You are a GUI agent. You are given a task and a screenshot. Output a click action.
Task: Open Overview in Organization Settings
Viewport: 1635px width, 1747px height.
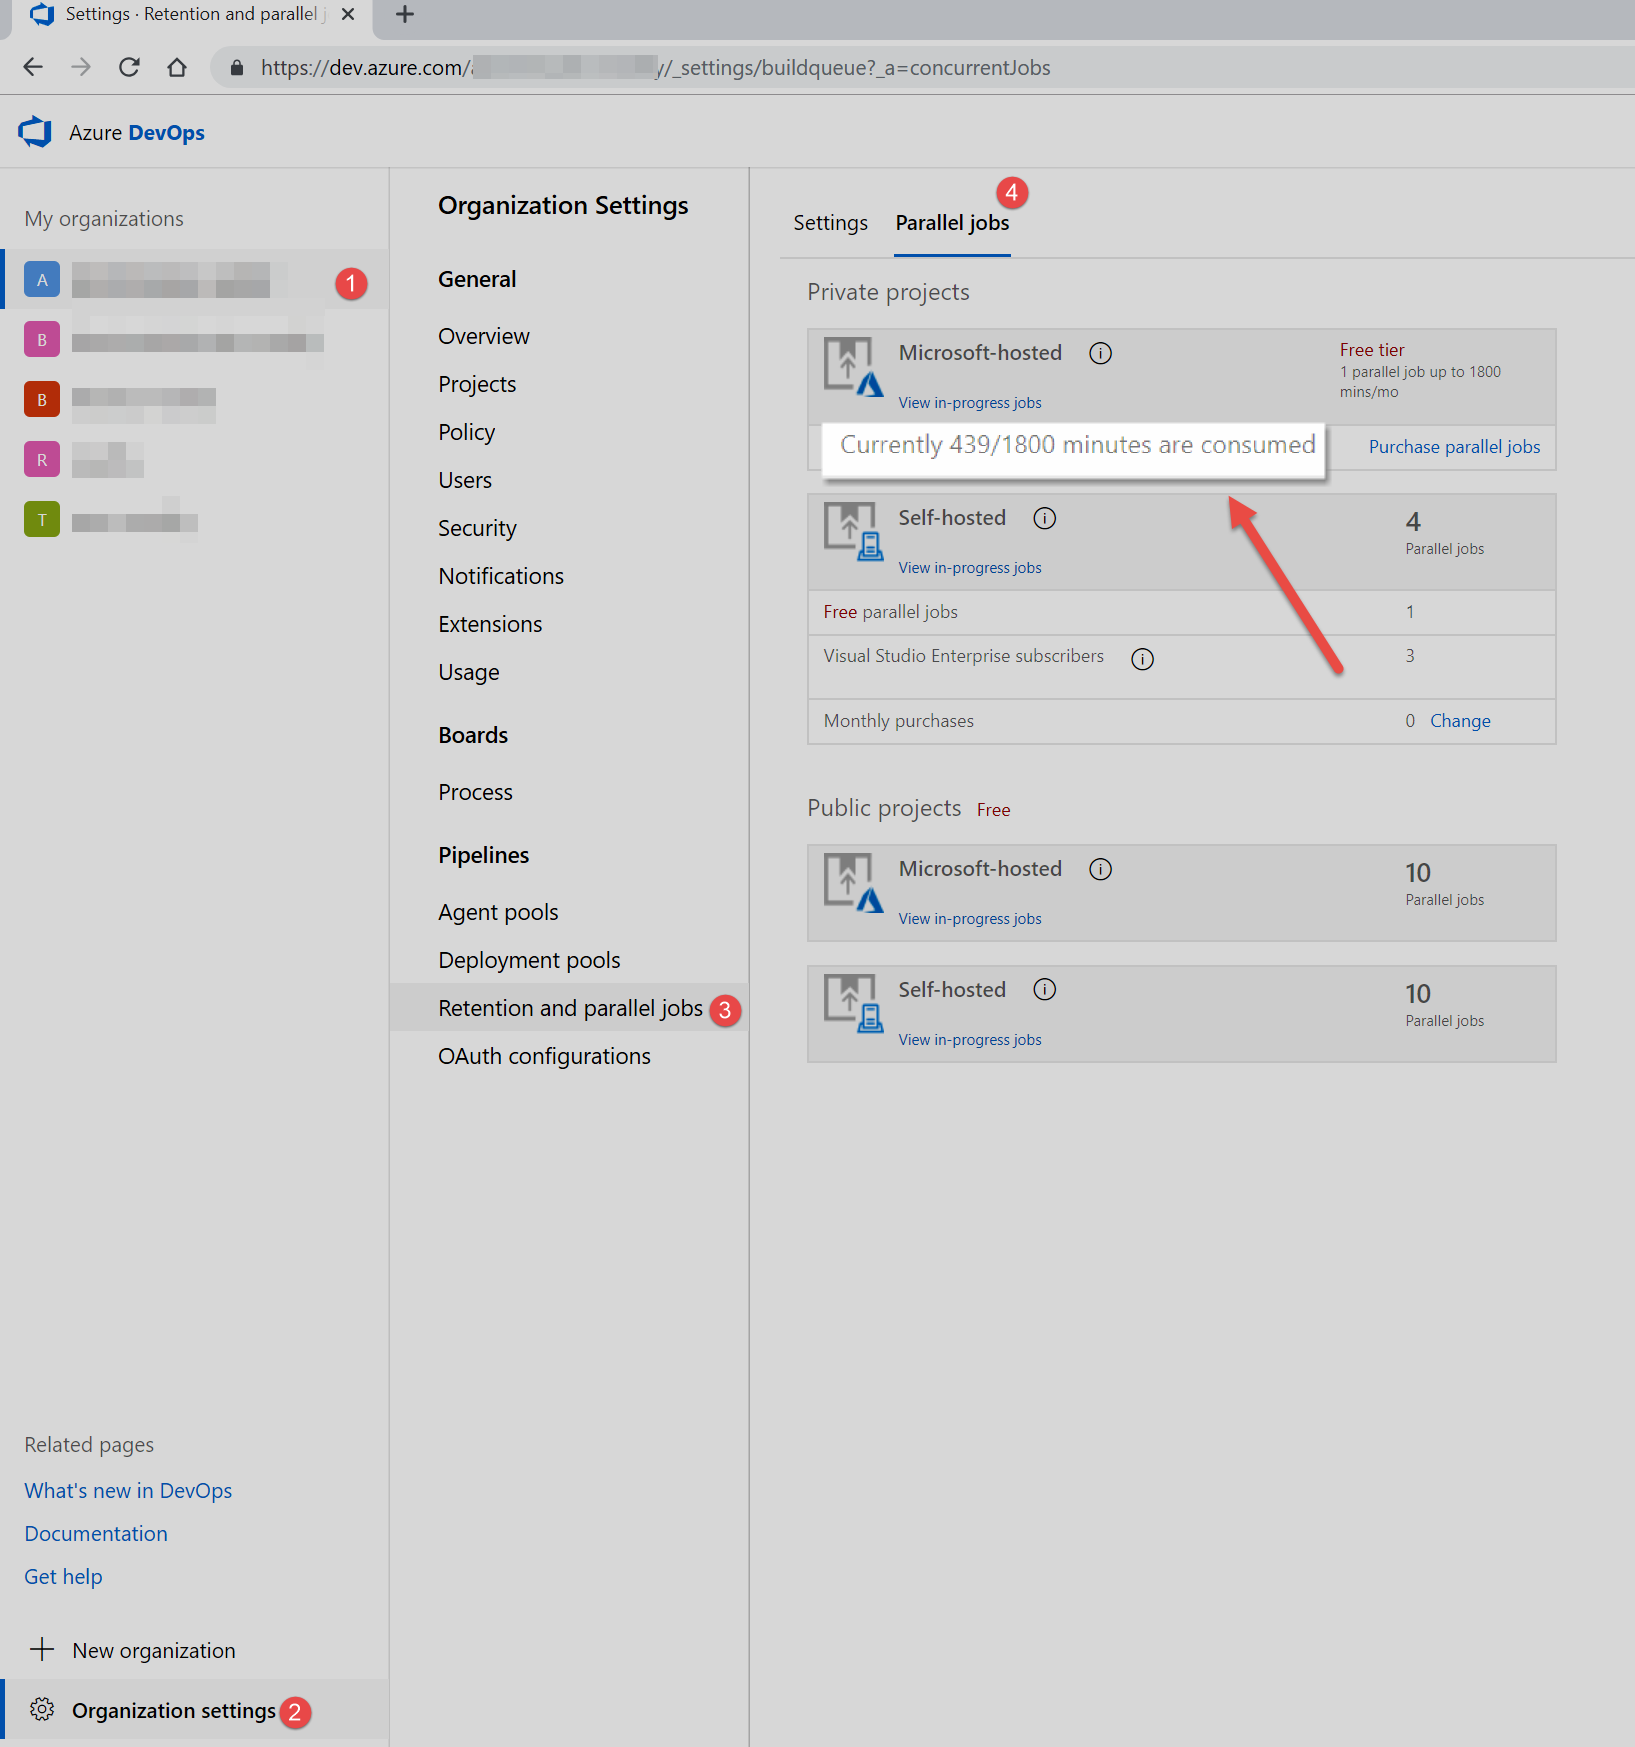pos(484,336)
